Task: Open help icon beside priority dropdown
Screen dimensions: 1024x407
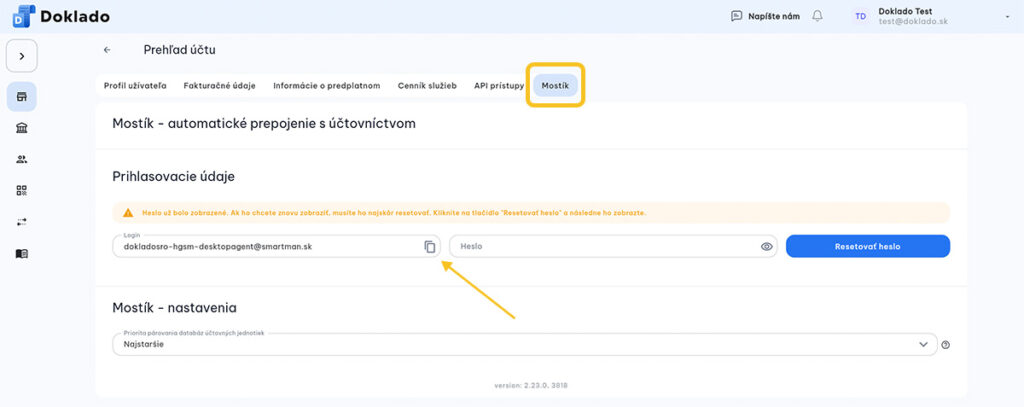Action: coord(946,345)
